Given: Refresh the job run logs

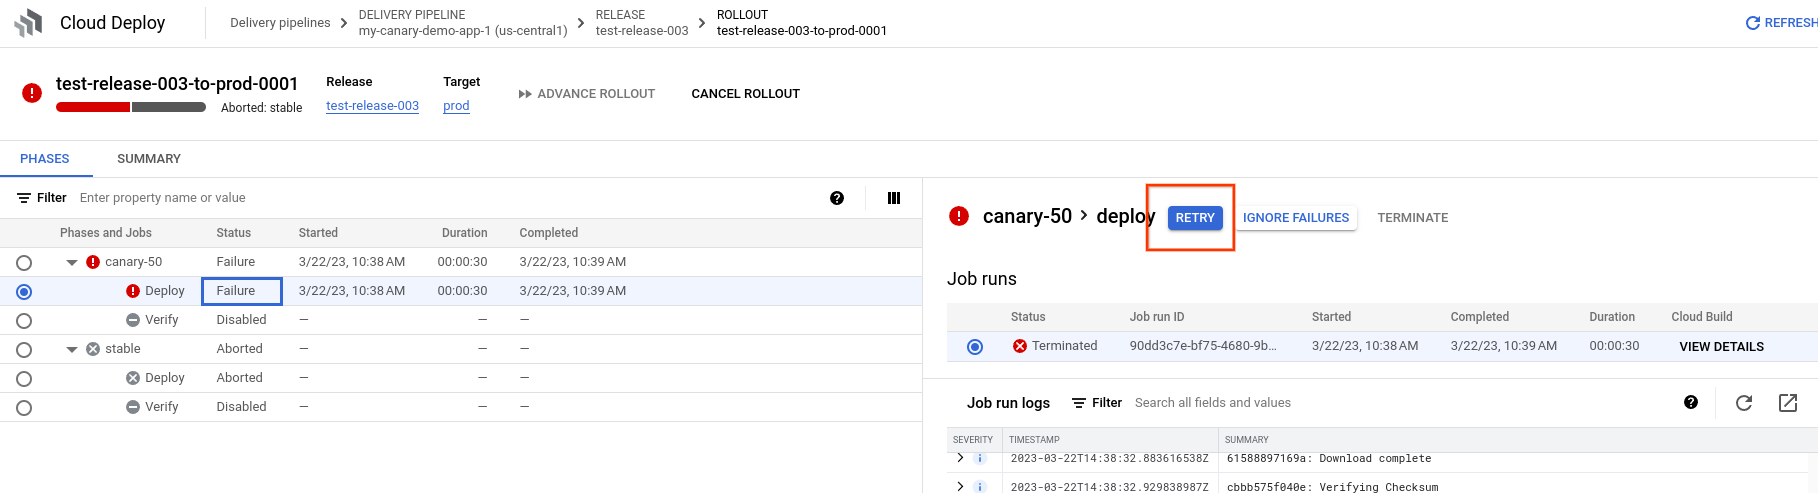Looking at the screenshot, I should point(1744,402).
